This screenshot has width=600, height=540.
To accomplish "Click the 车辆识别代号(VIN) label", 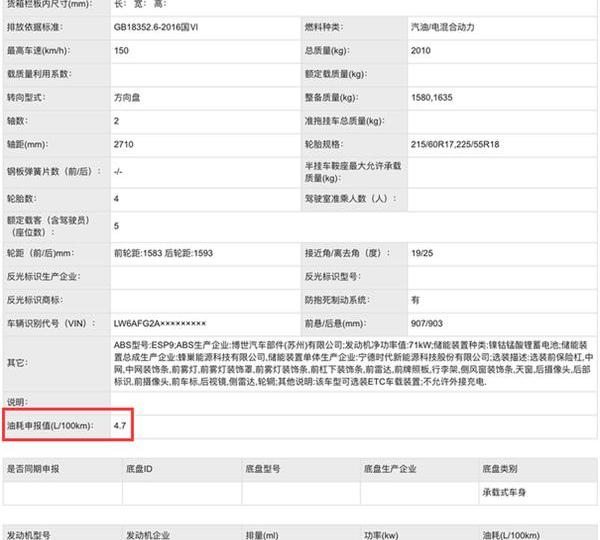I will 51,323.
